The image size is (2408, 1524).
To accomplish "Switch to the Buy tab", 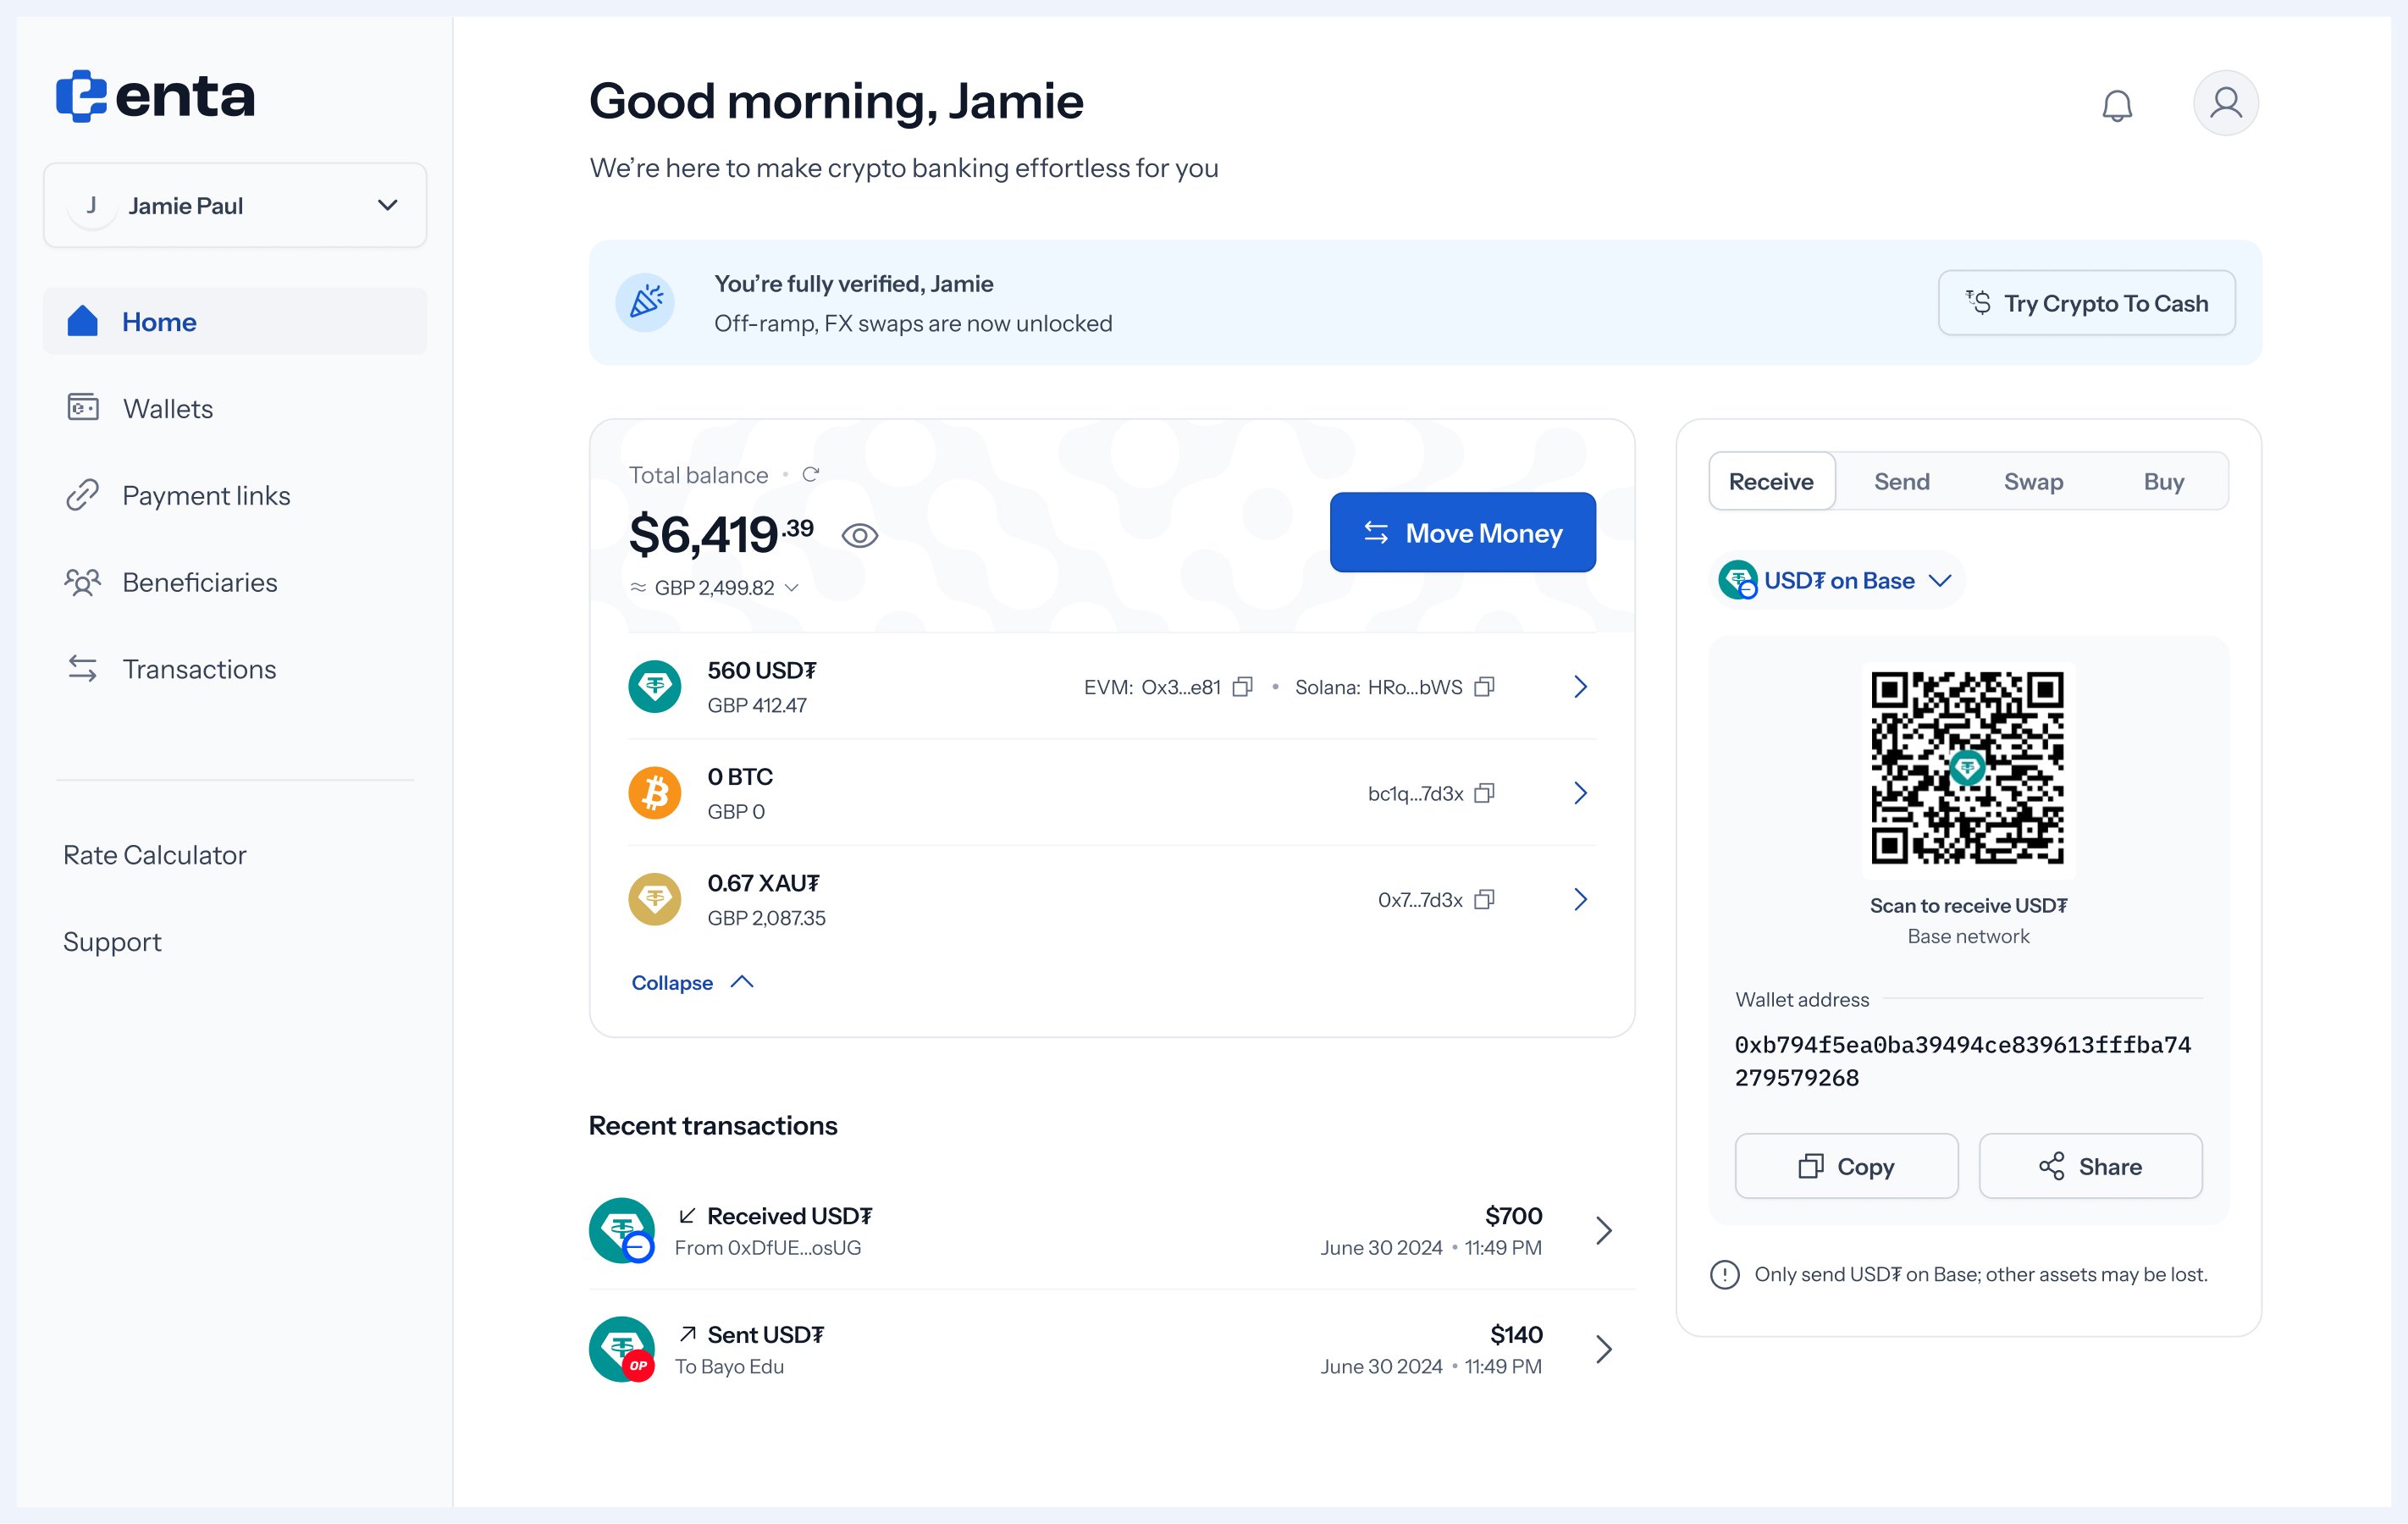I will [2163, 481].
